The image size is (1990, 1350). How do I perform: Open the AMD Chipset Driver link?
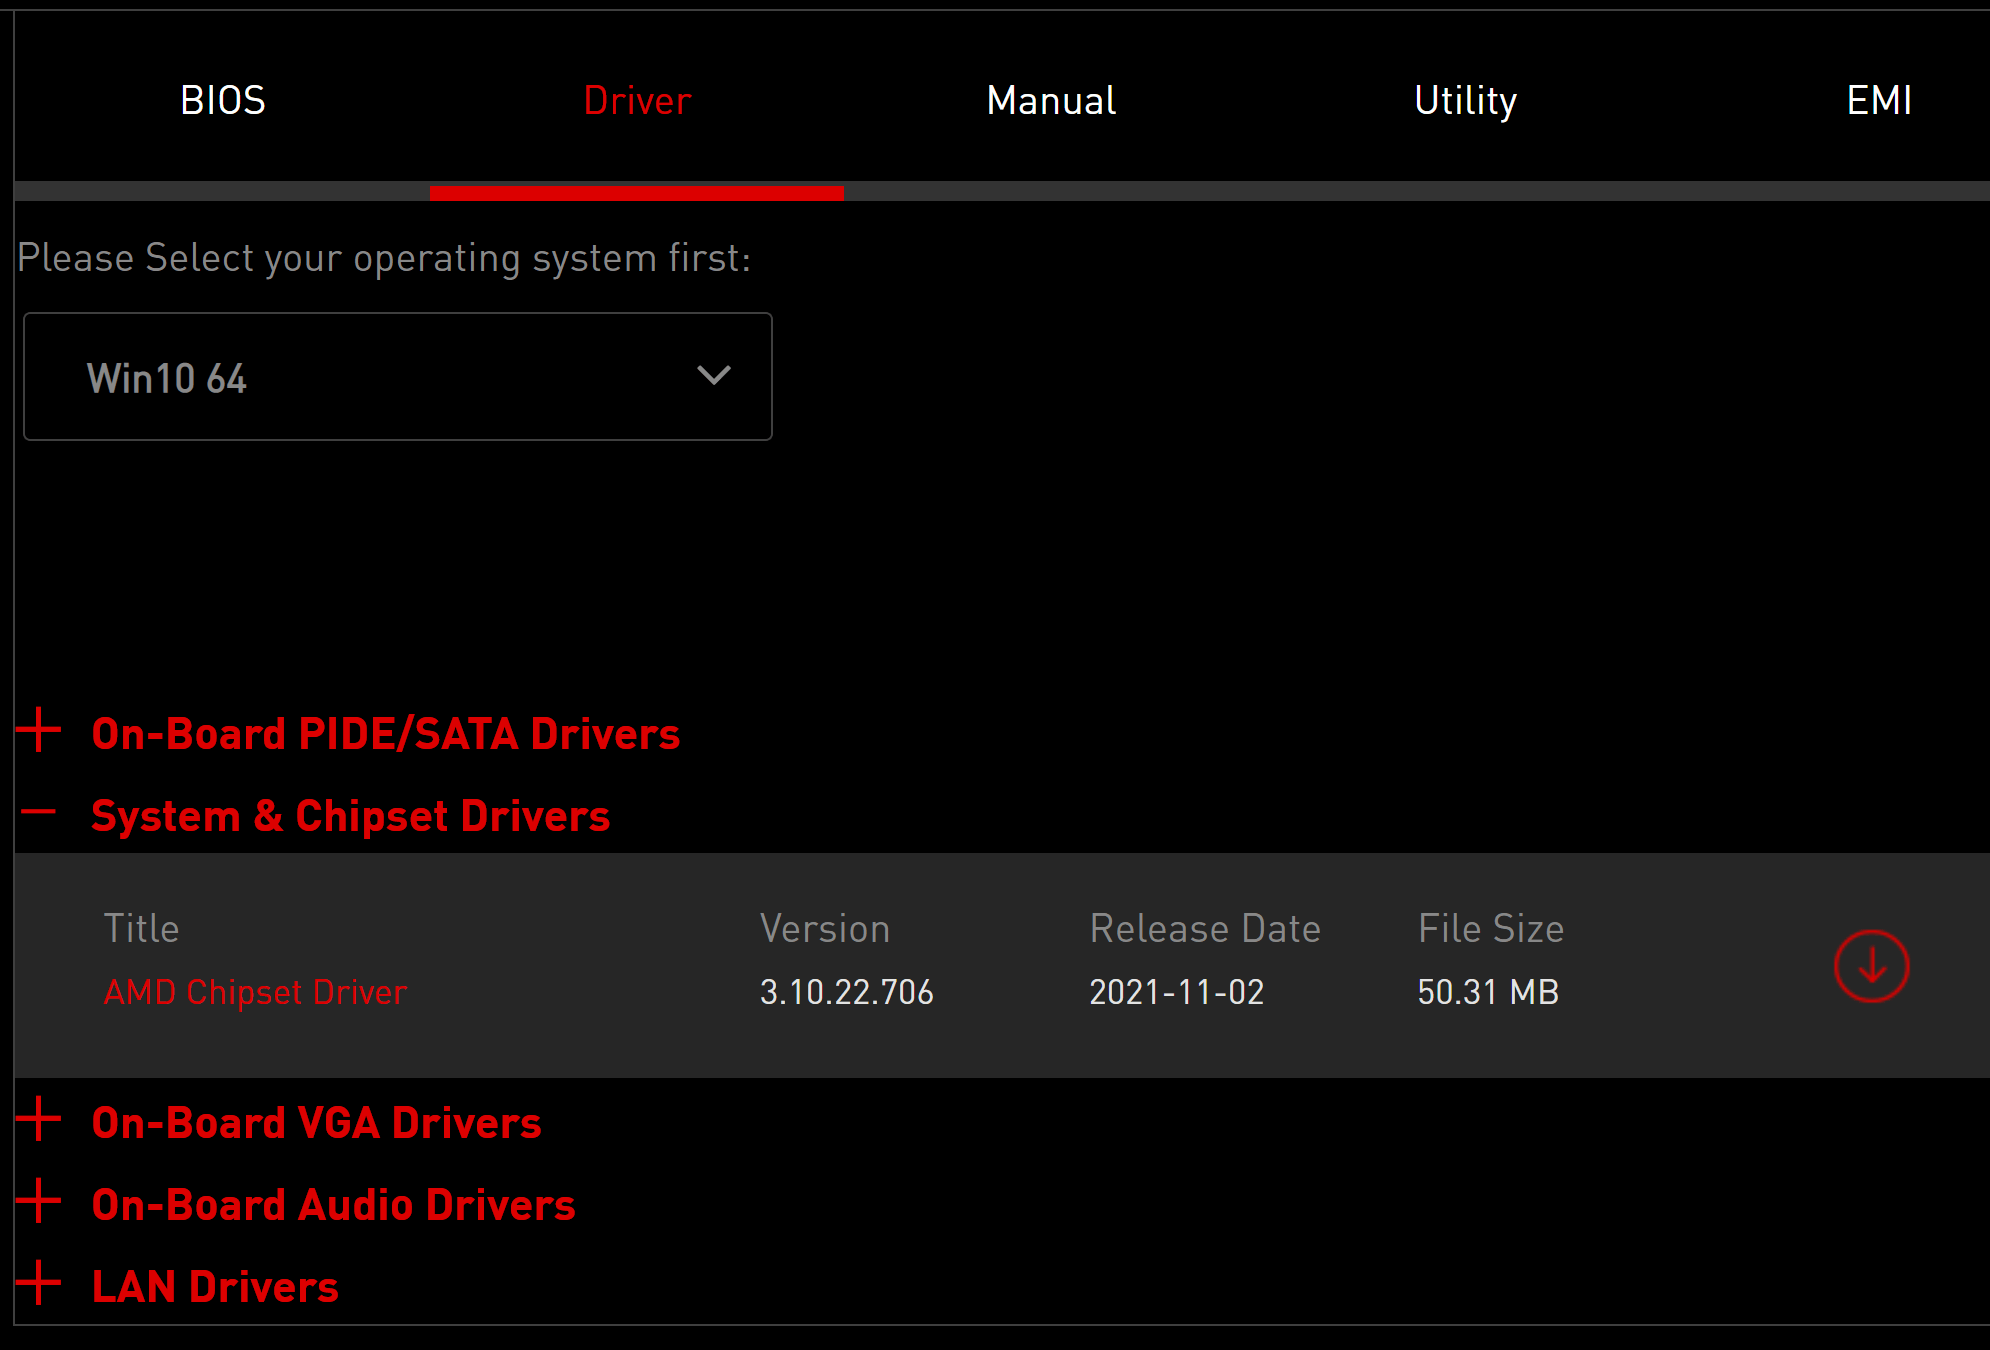(x=255, y=992)
